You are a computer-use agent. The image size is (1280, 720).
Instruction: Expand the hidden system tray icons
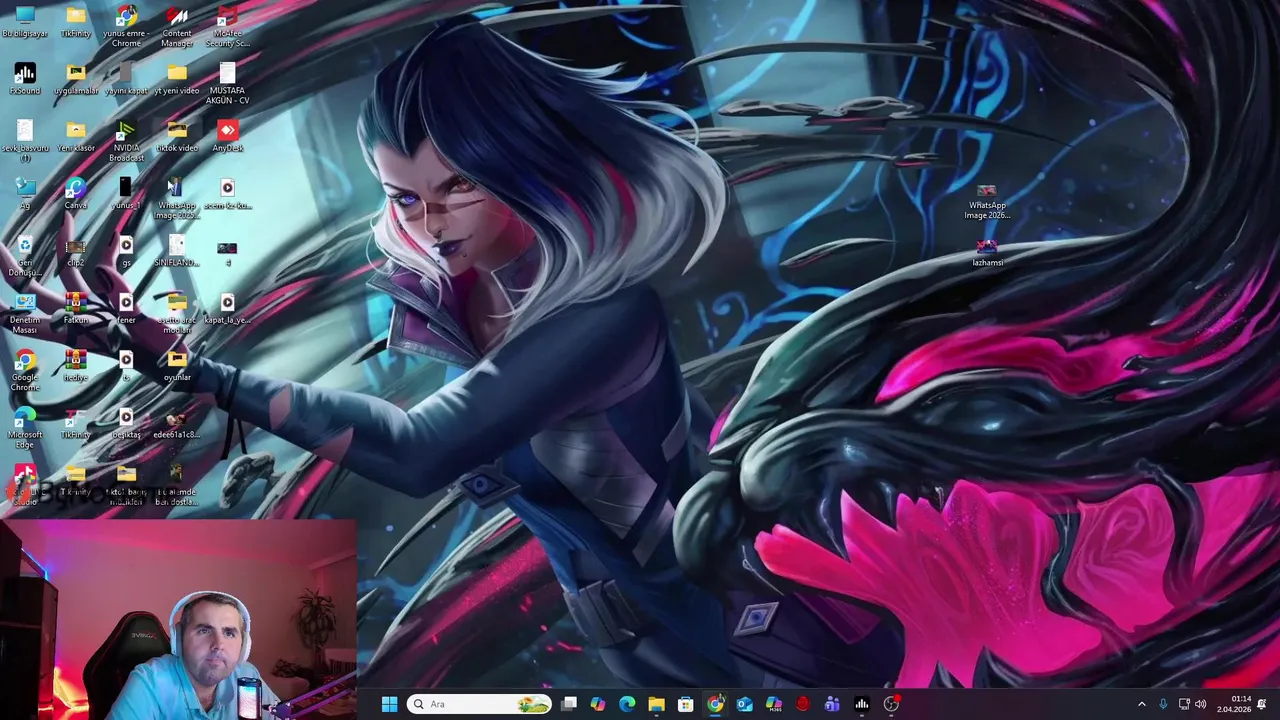[x=1142, y=704]
